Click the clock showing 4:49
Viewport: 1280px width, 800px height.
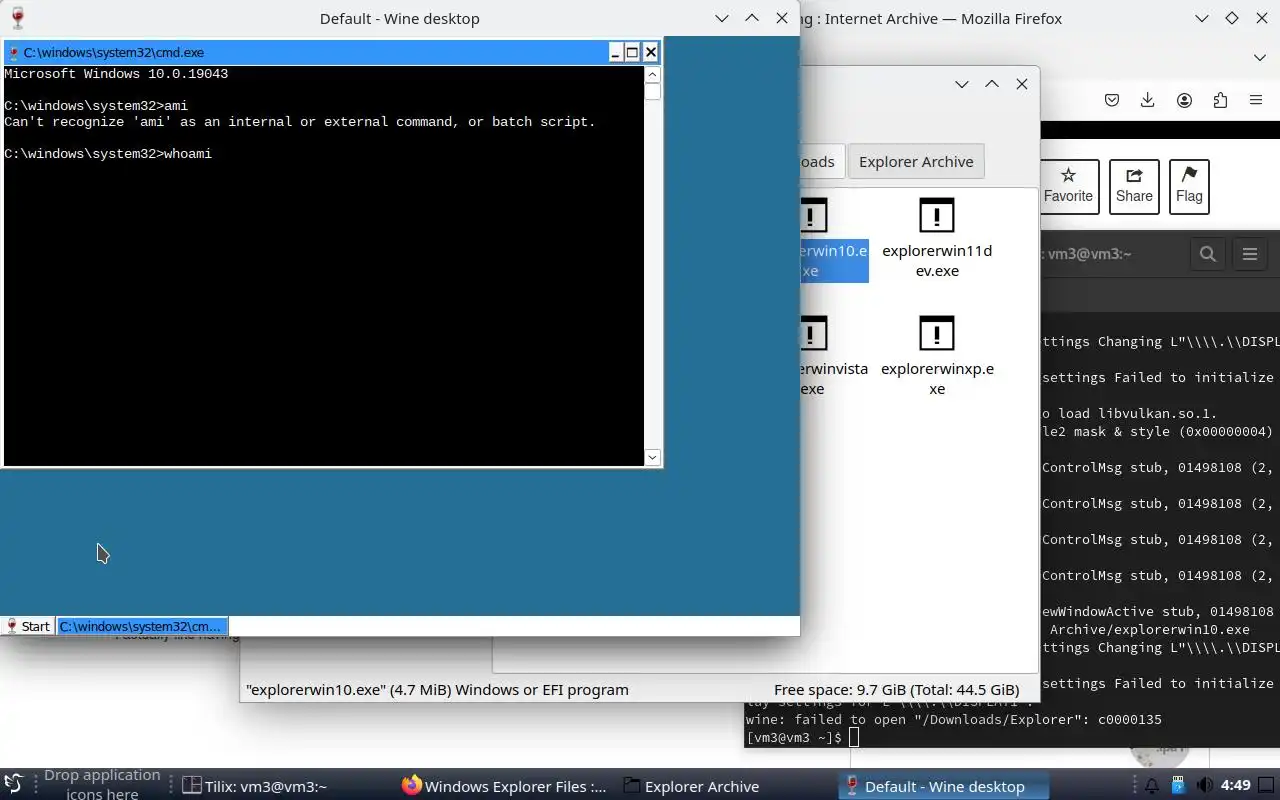pyautogui.click(x=1236, y=786)
